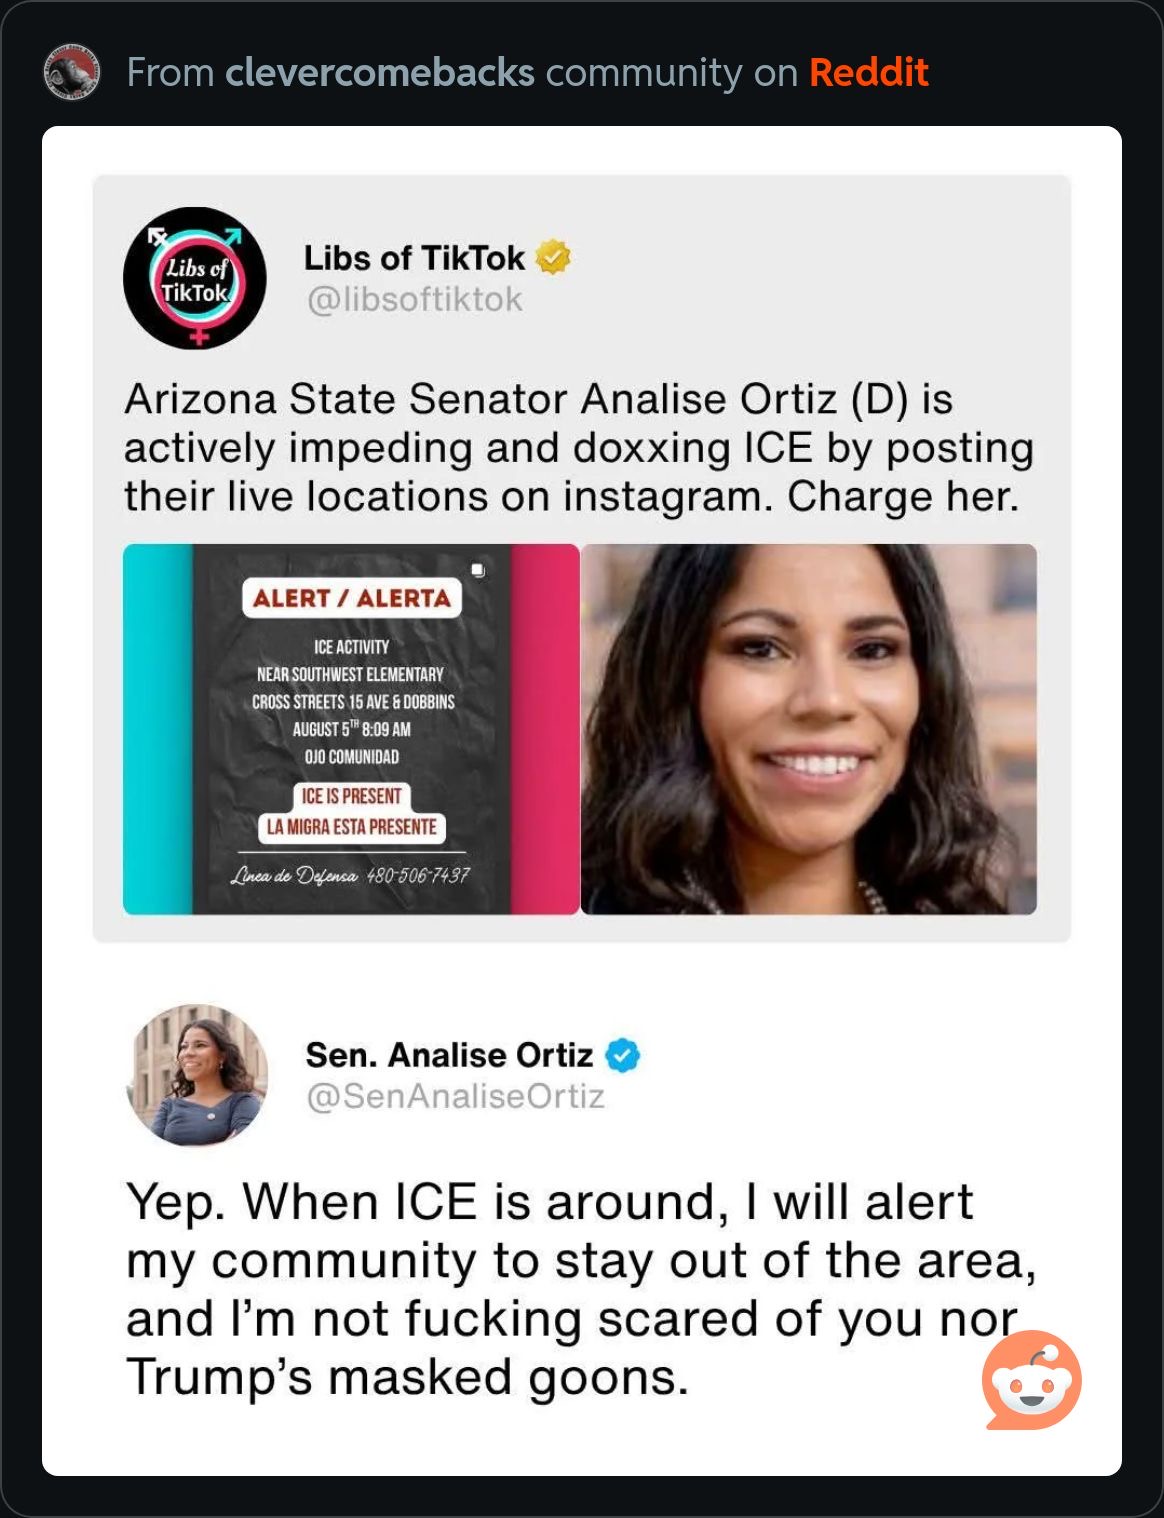Screen dimensions: 1164x1518
Task: Click Sen. Analise Ortiz profile picture
Action: pyautogui.click(x=197, y=1075)
